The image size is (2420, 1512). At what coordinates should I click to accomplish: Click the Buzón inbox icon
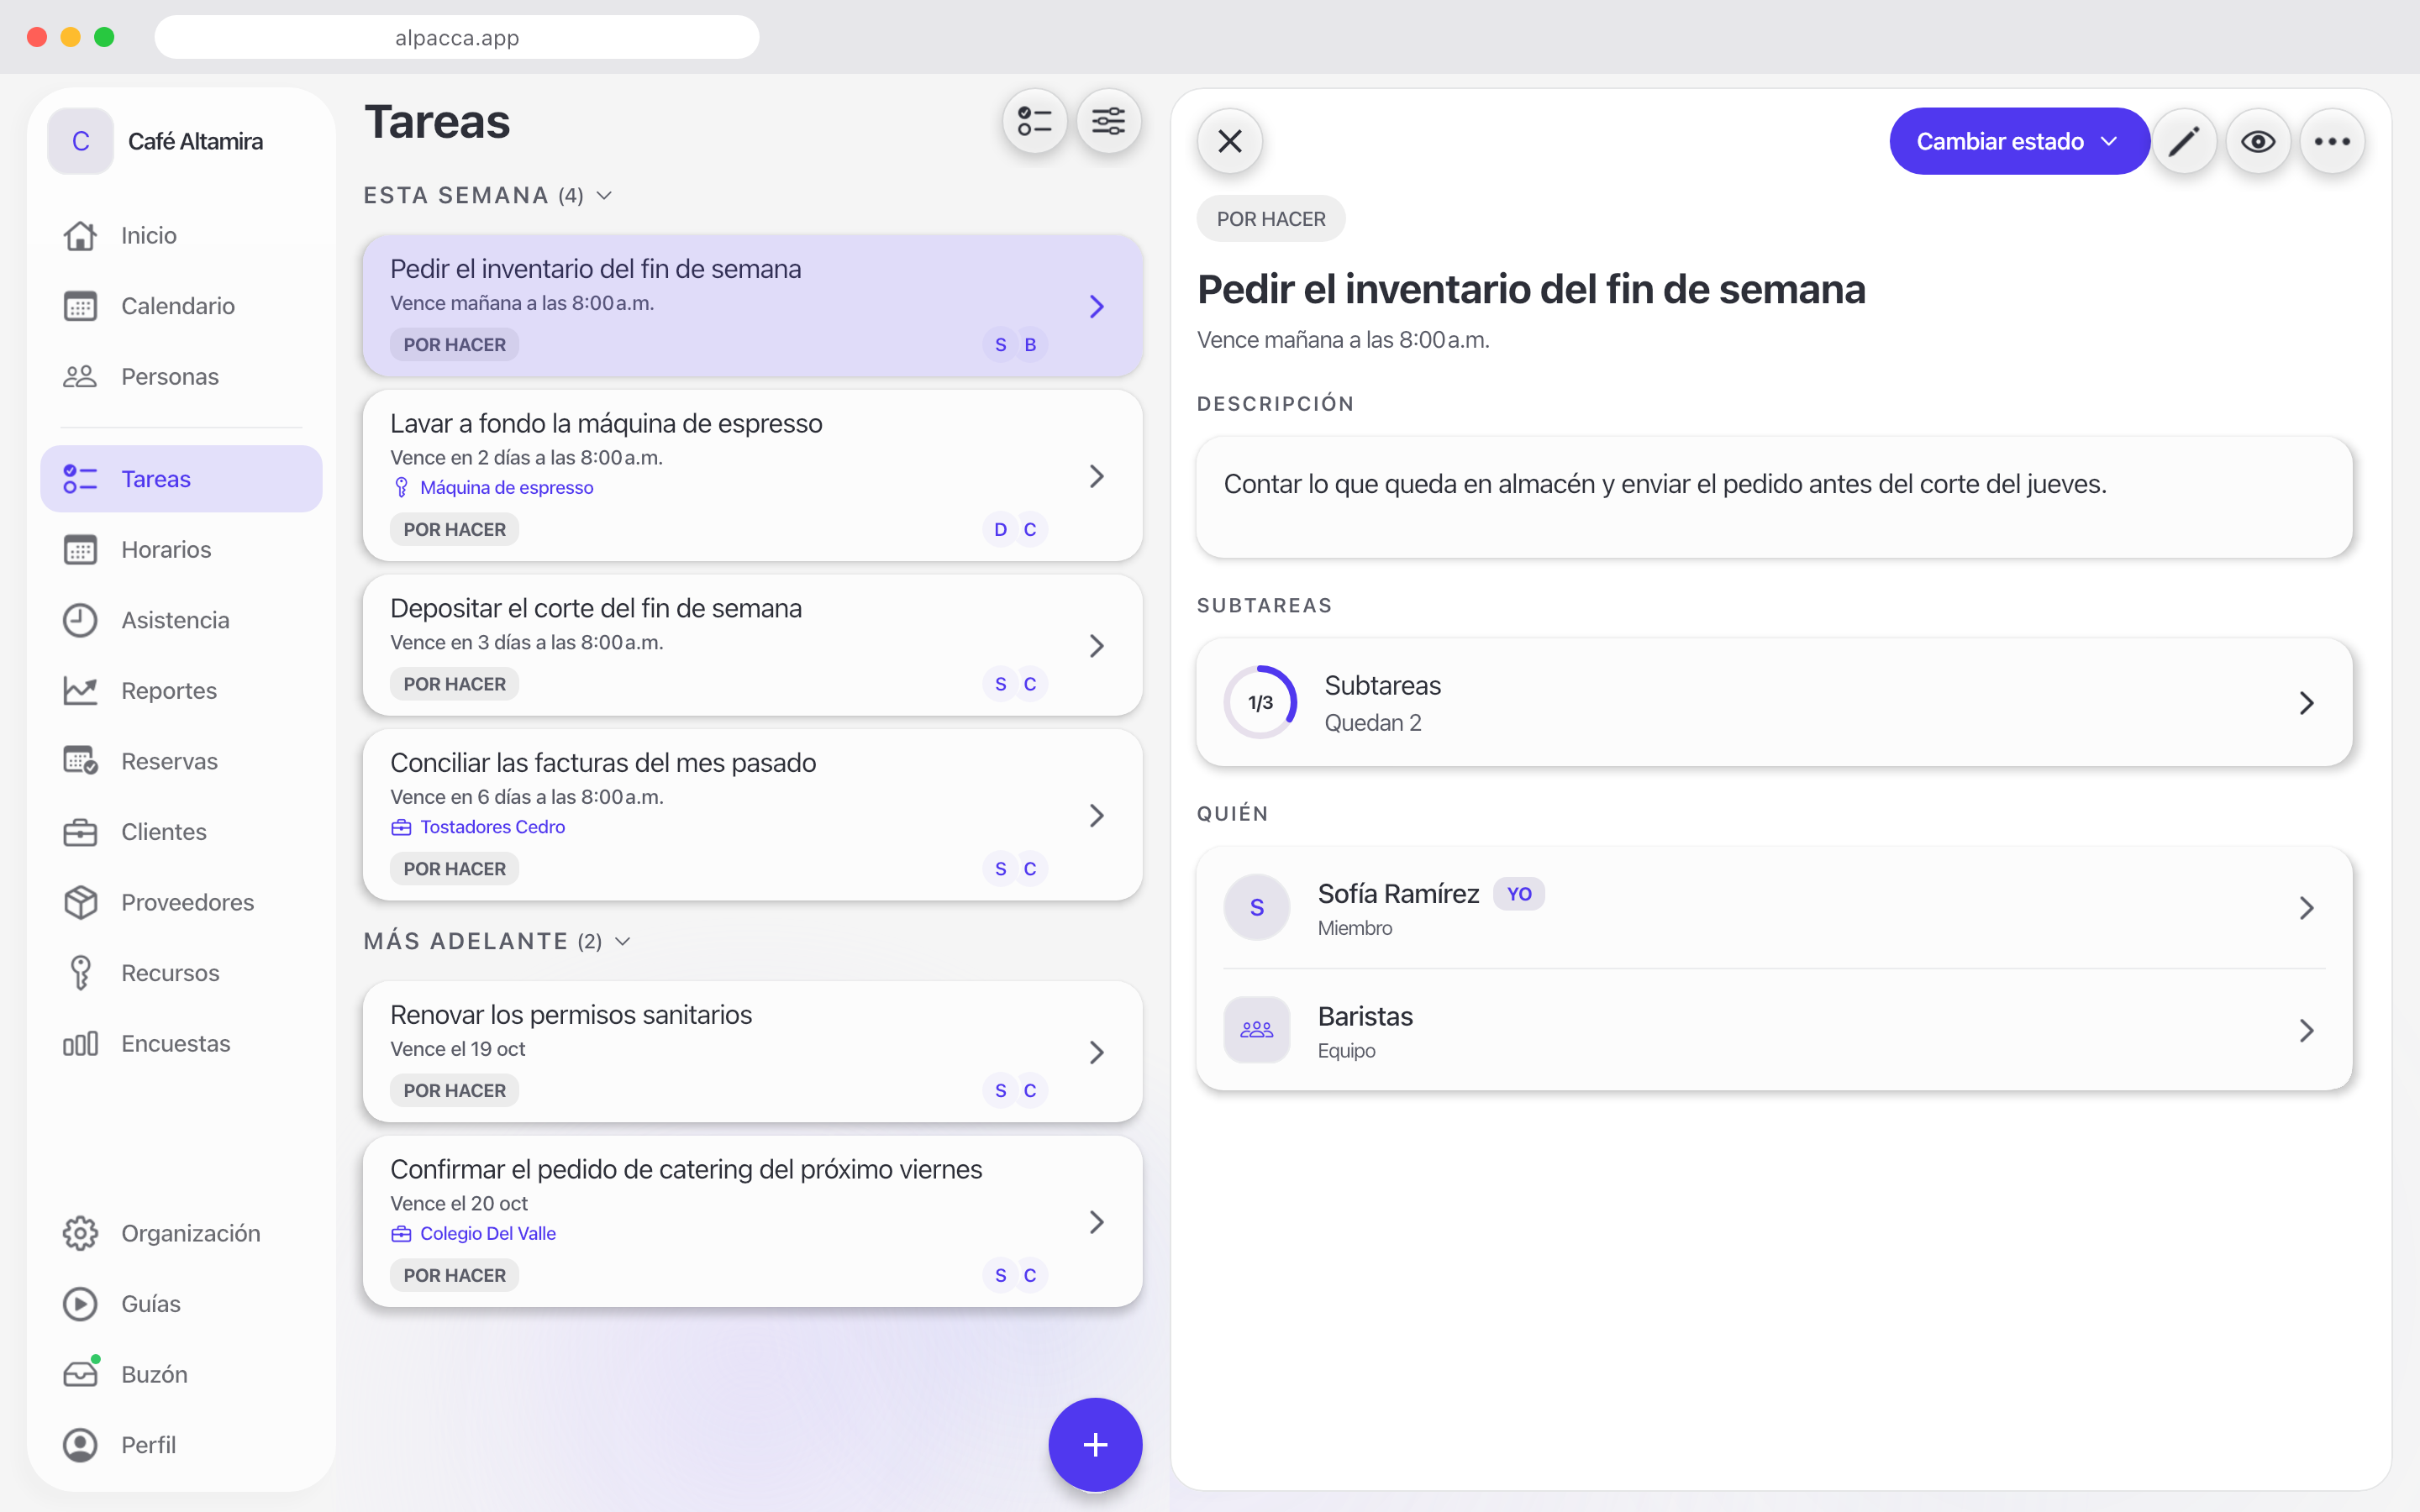80,1374
